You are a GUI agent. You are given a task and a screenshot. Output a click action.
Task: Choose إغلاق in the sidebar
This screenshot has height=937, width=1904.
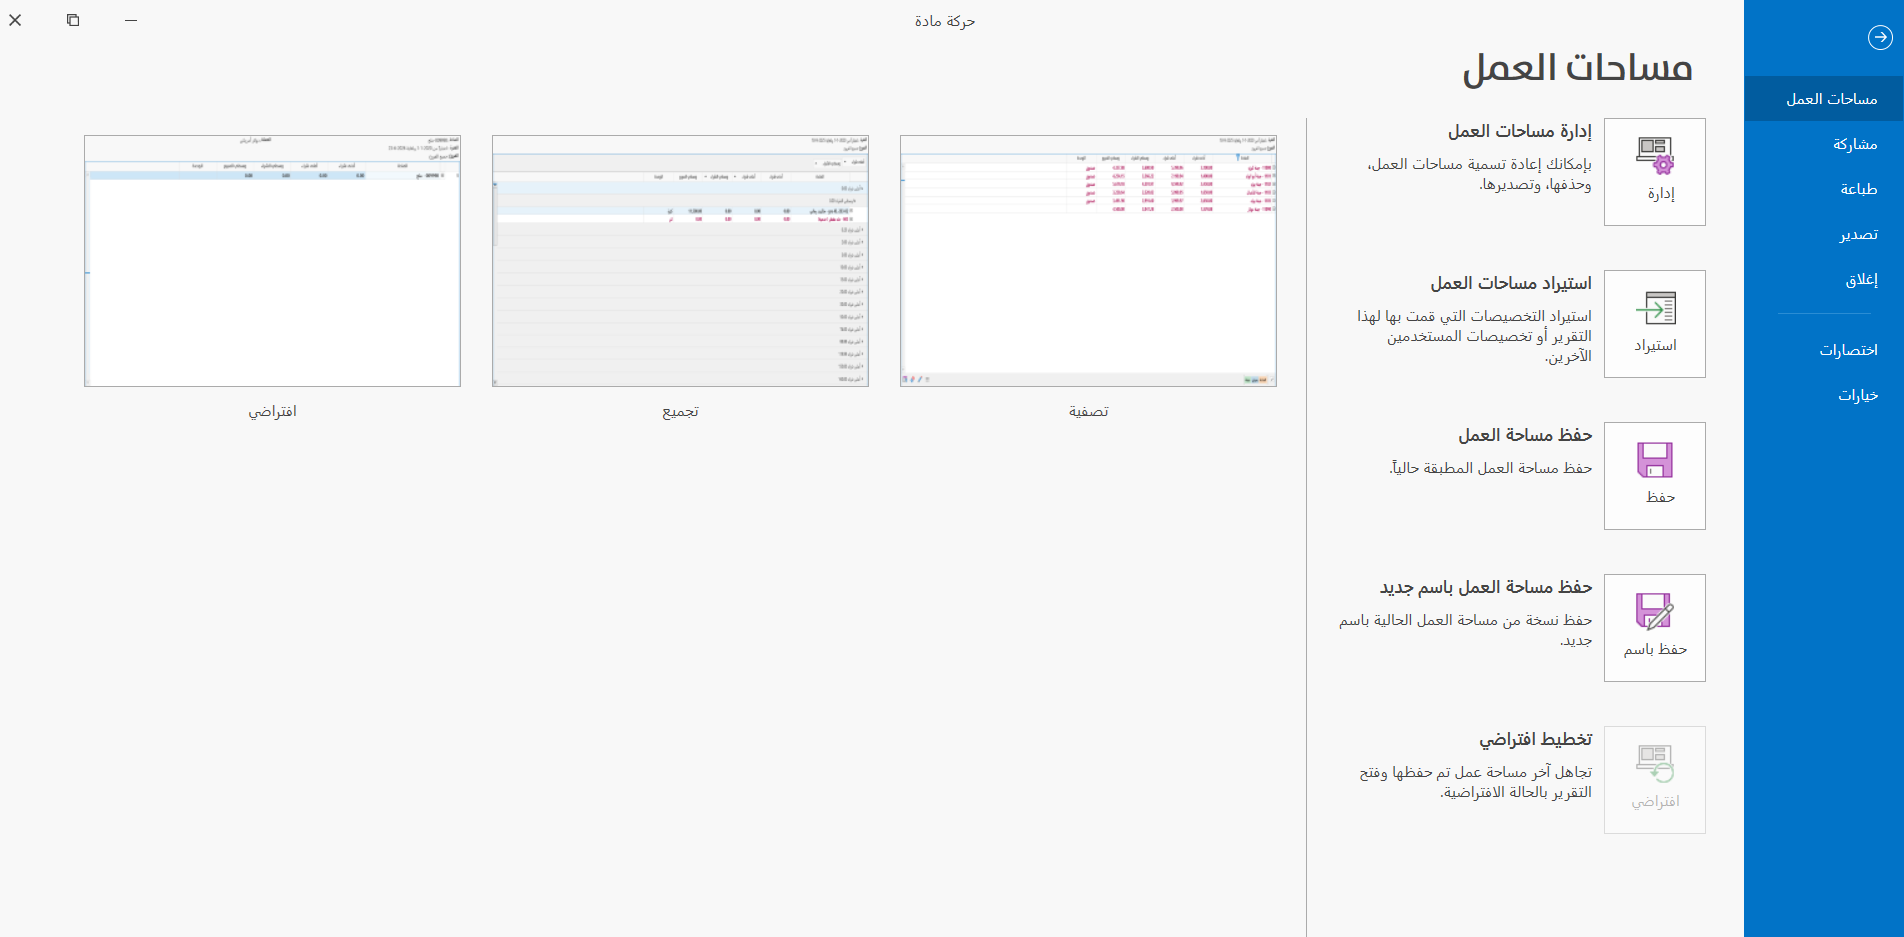tap(1824, 279)
